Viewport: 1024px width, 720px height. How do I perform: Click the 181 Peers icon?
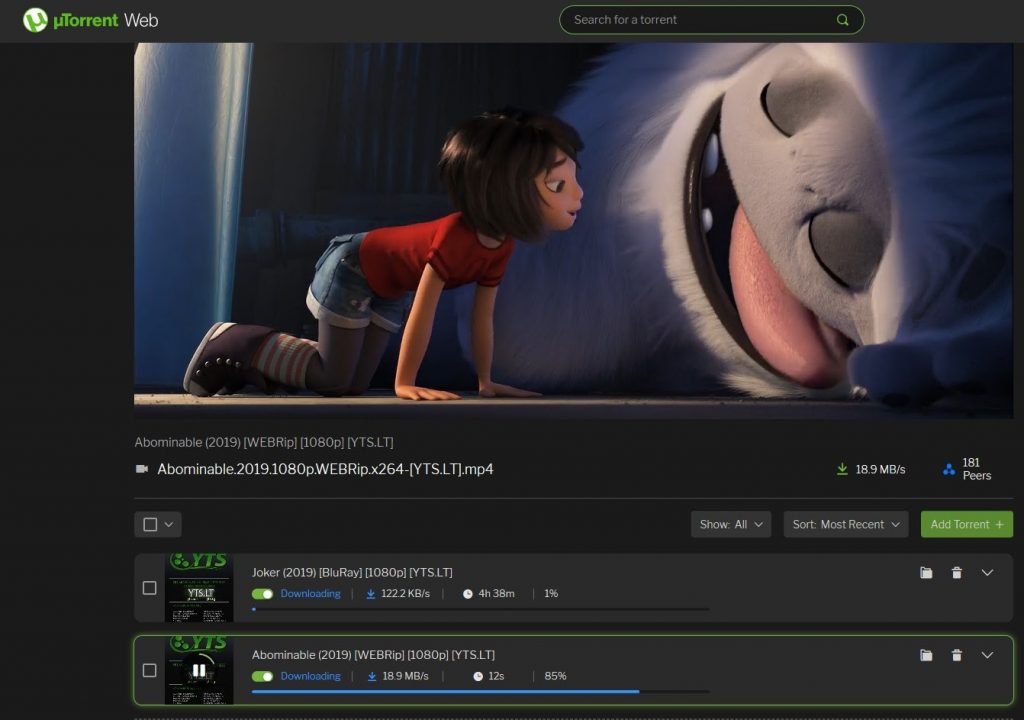coord(949,469)
